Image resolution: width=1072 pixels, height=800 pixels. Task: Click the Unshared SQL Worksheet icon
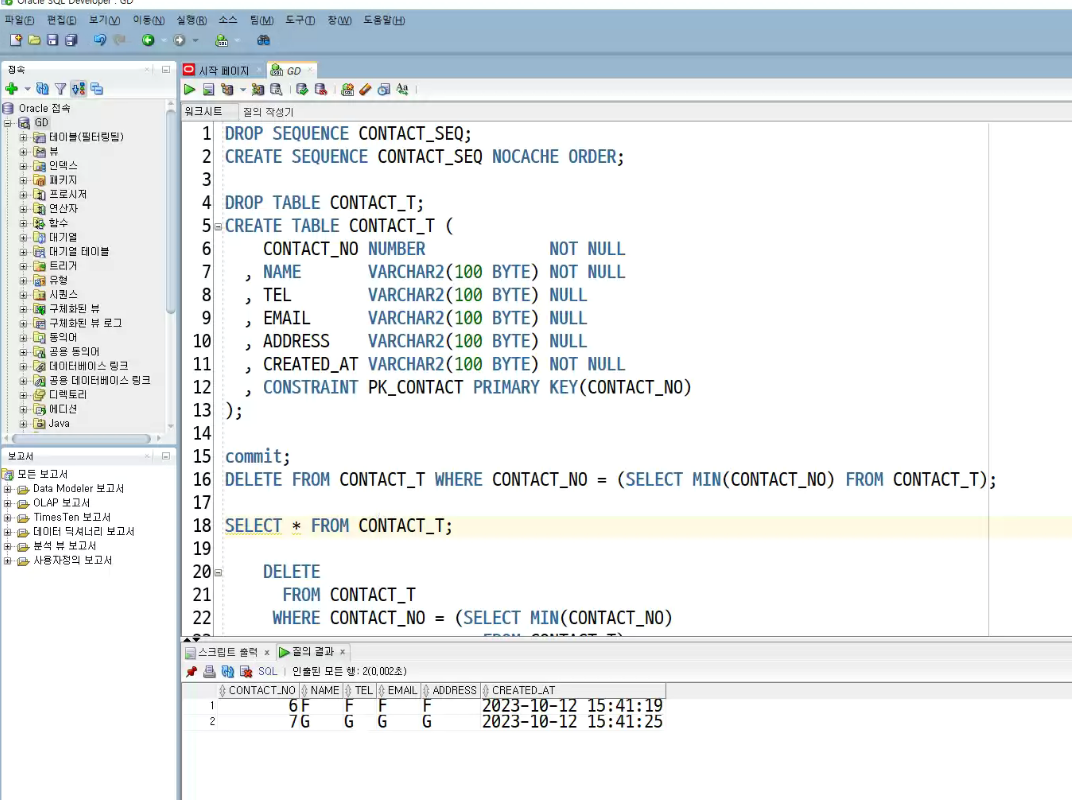(x=347, y=90)
